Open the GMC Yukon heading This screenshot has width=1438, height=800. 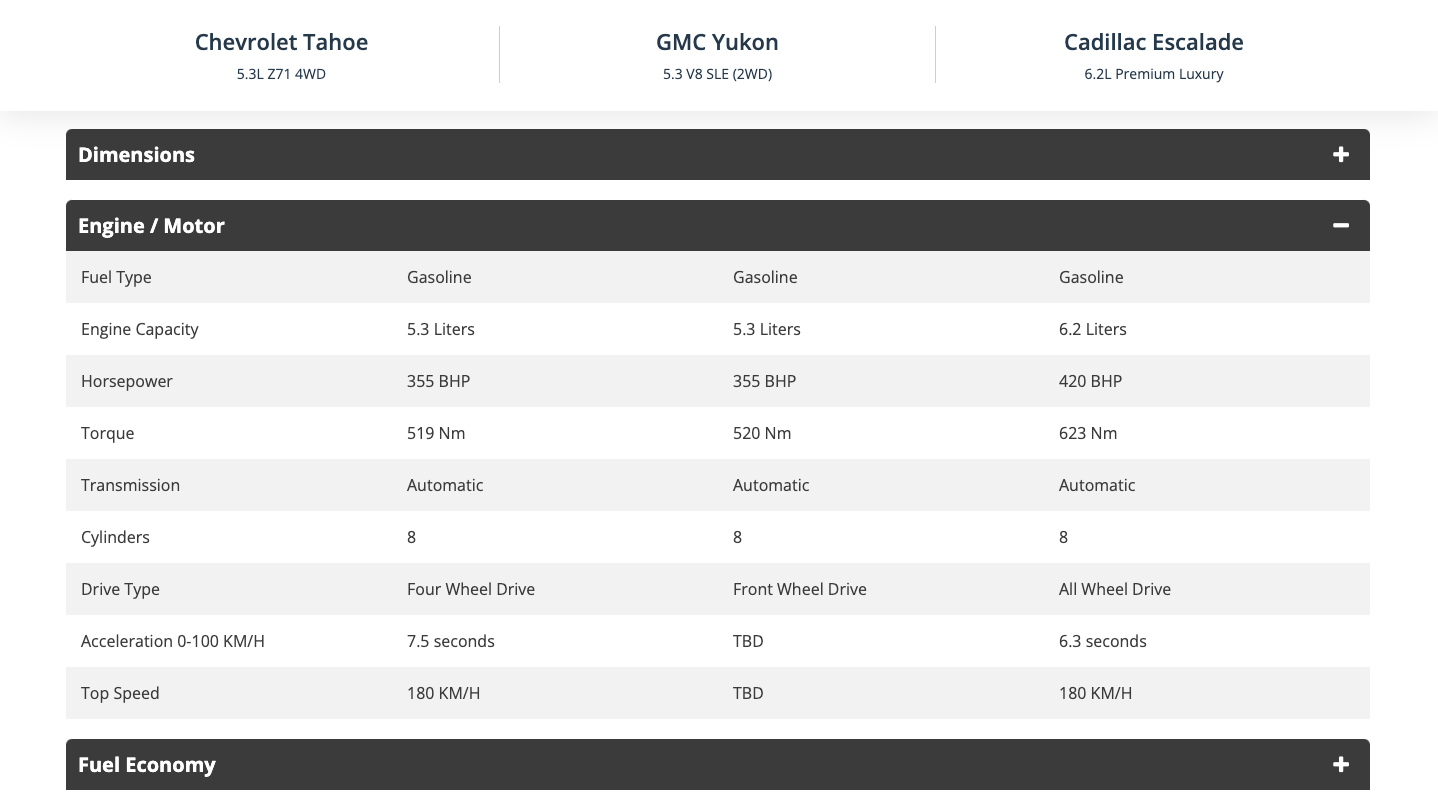717,42
